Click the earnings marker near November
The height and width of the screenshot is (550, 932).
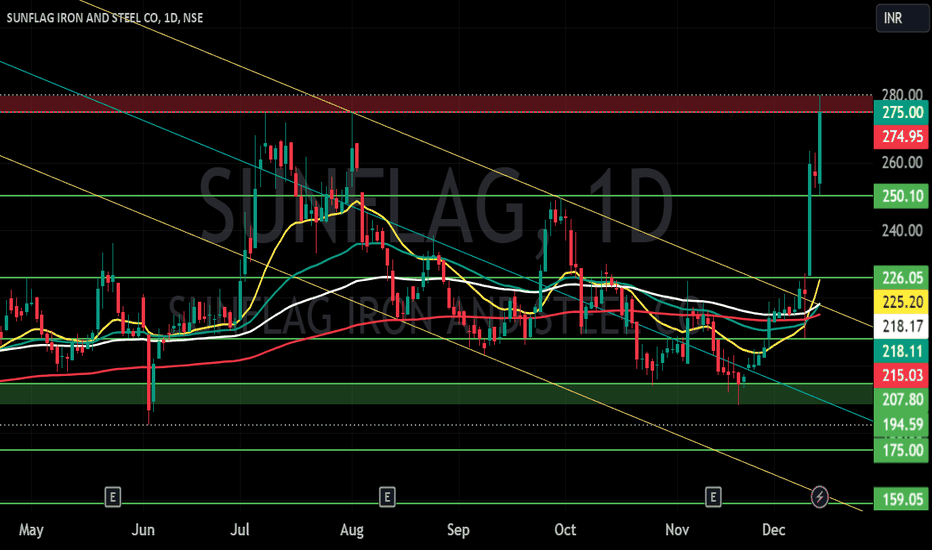tap(713, 496)
